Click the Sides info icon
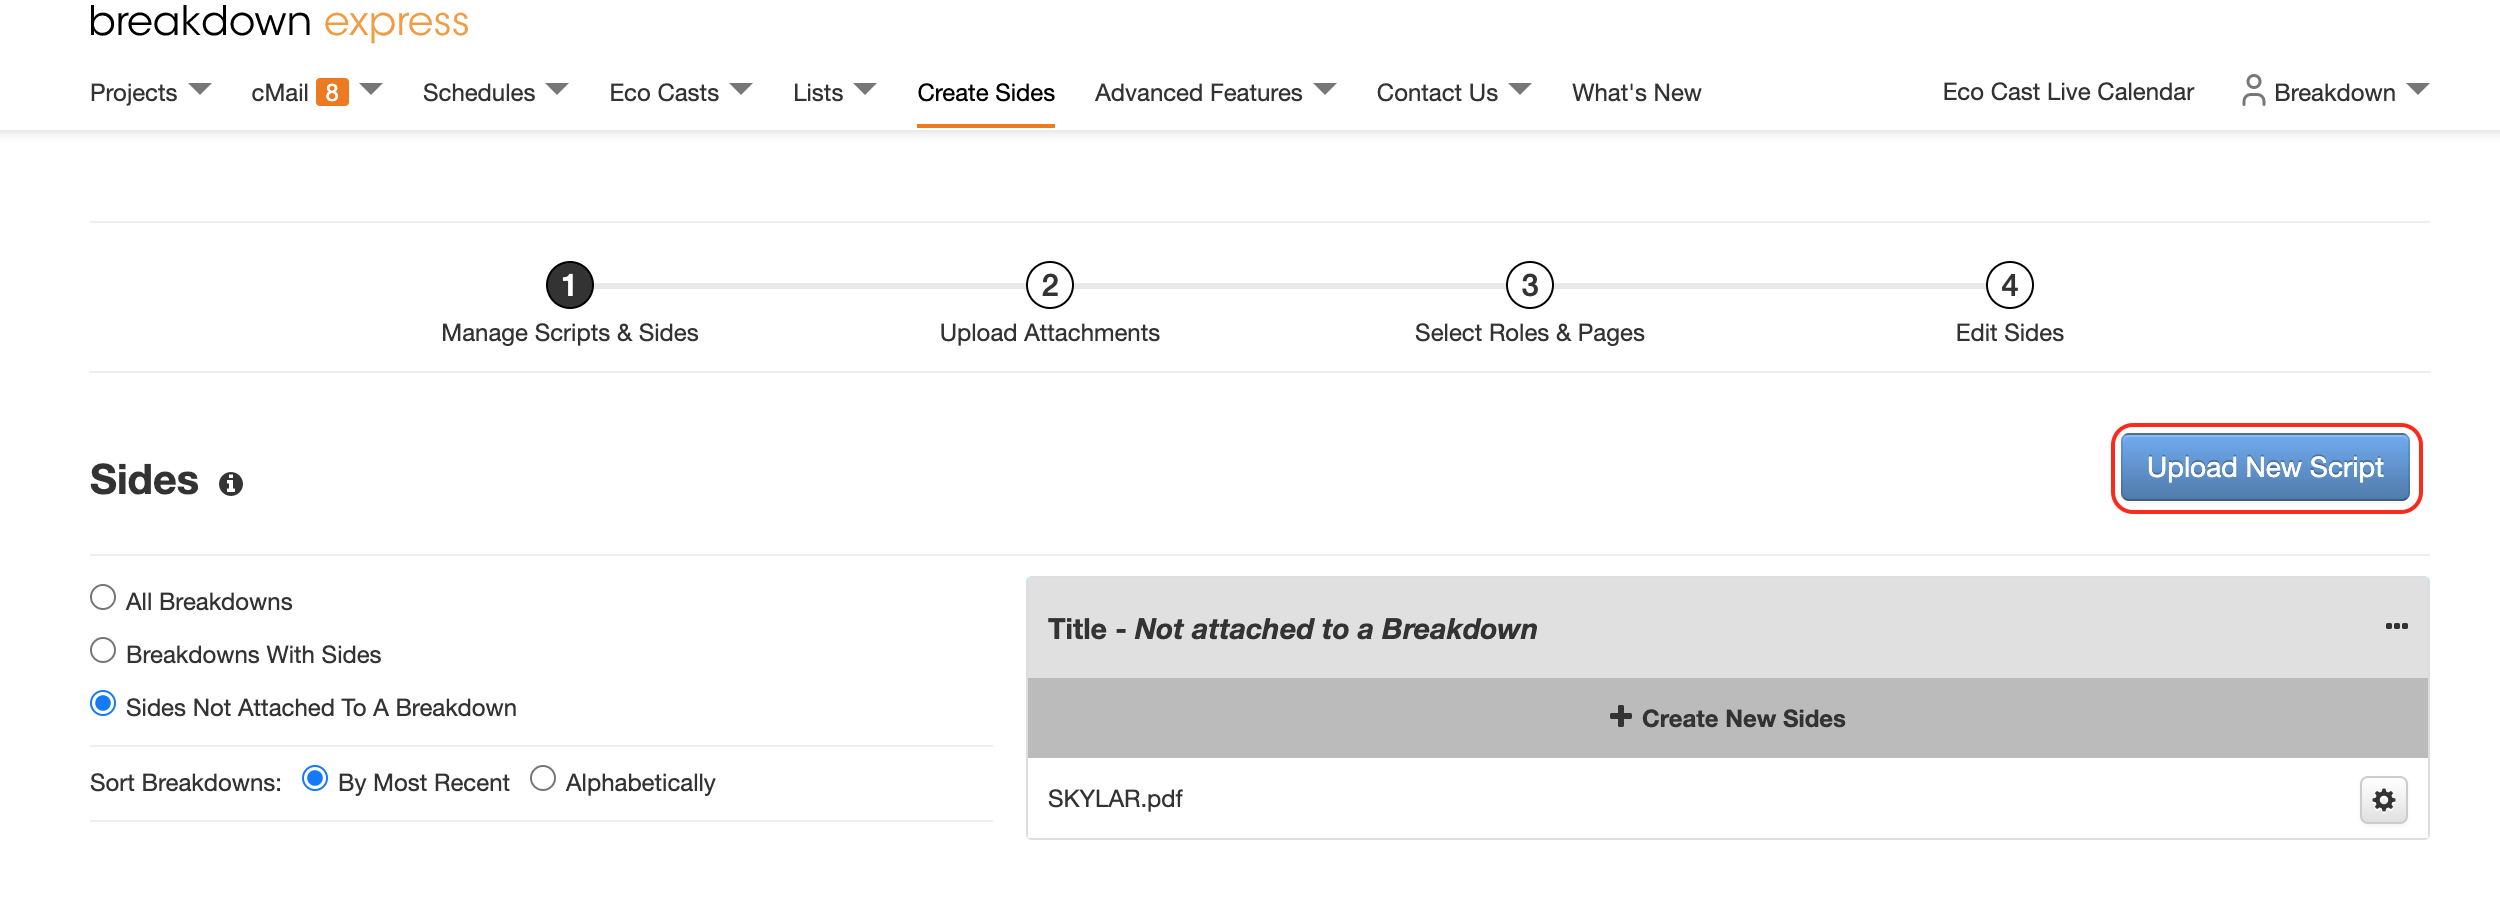 tap(231, 484)
